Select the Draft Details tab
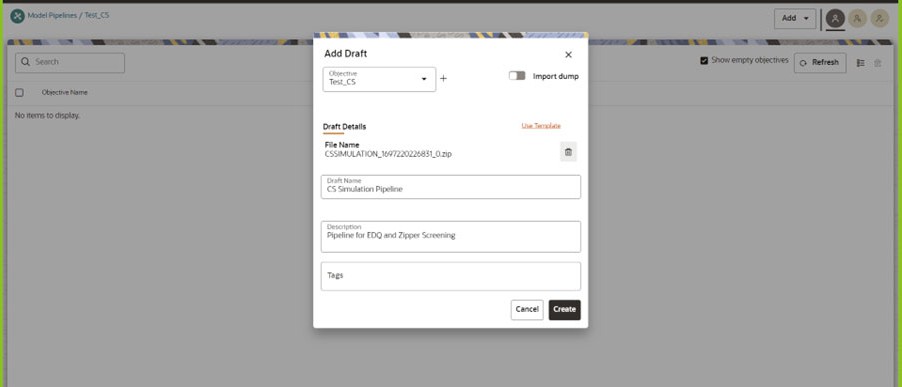Viewport: 902px width, 387px height. click(344, 127)
